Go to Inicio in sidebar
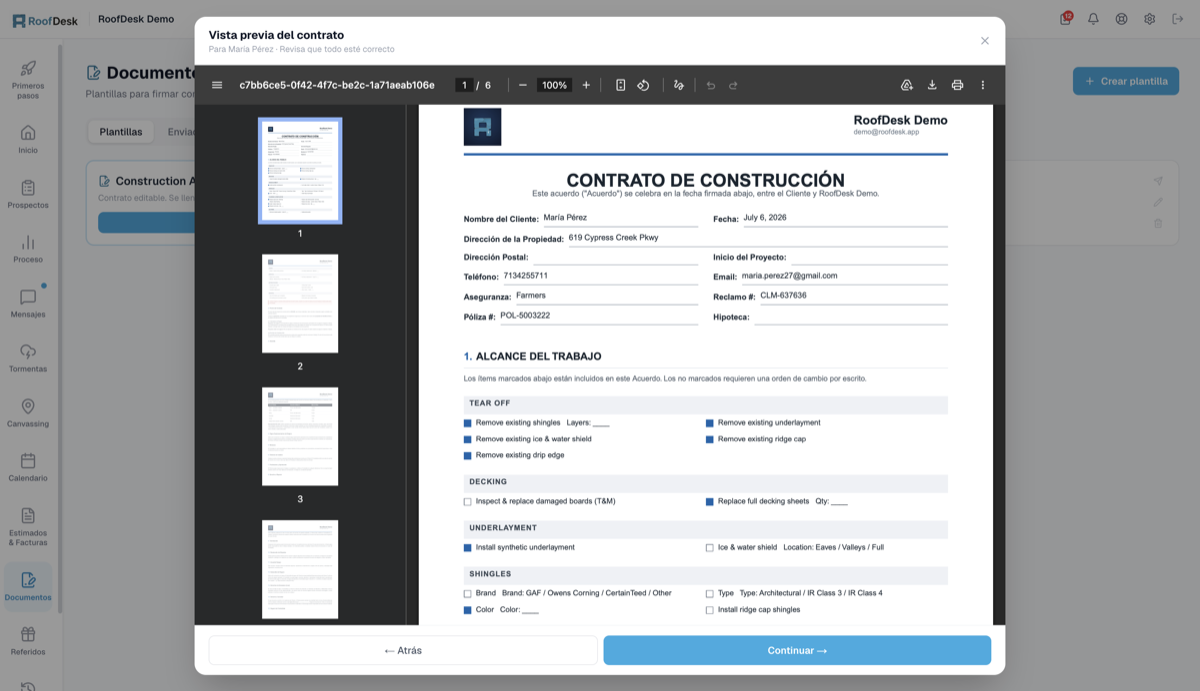Image resolution: width=1200 pixels, height=691 pixels. [x=28, y=139]
